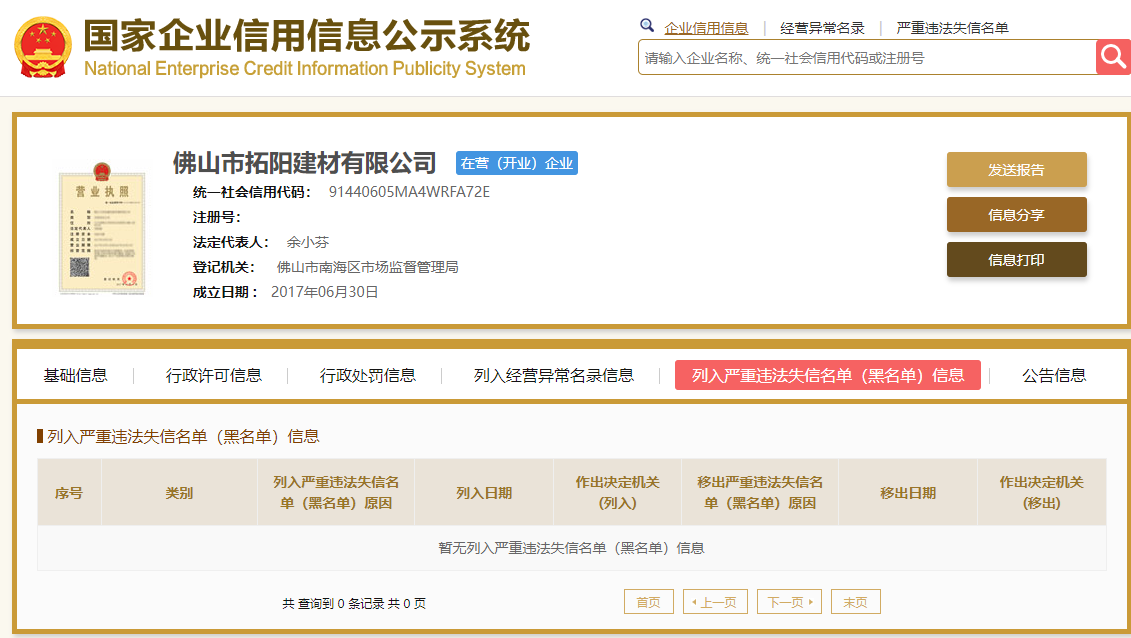
Task: Select the 严重违法失信名单 search category
Action: tap(952, 28)
